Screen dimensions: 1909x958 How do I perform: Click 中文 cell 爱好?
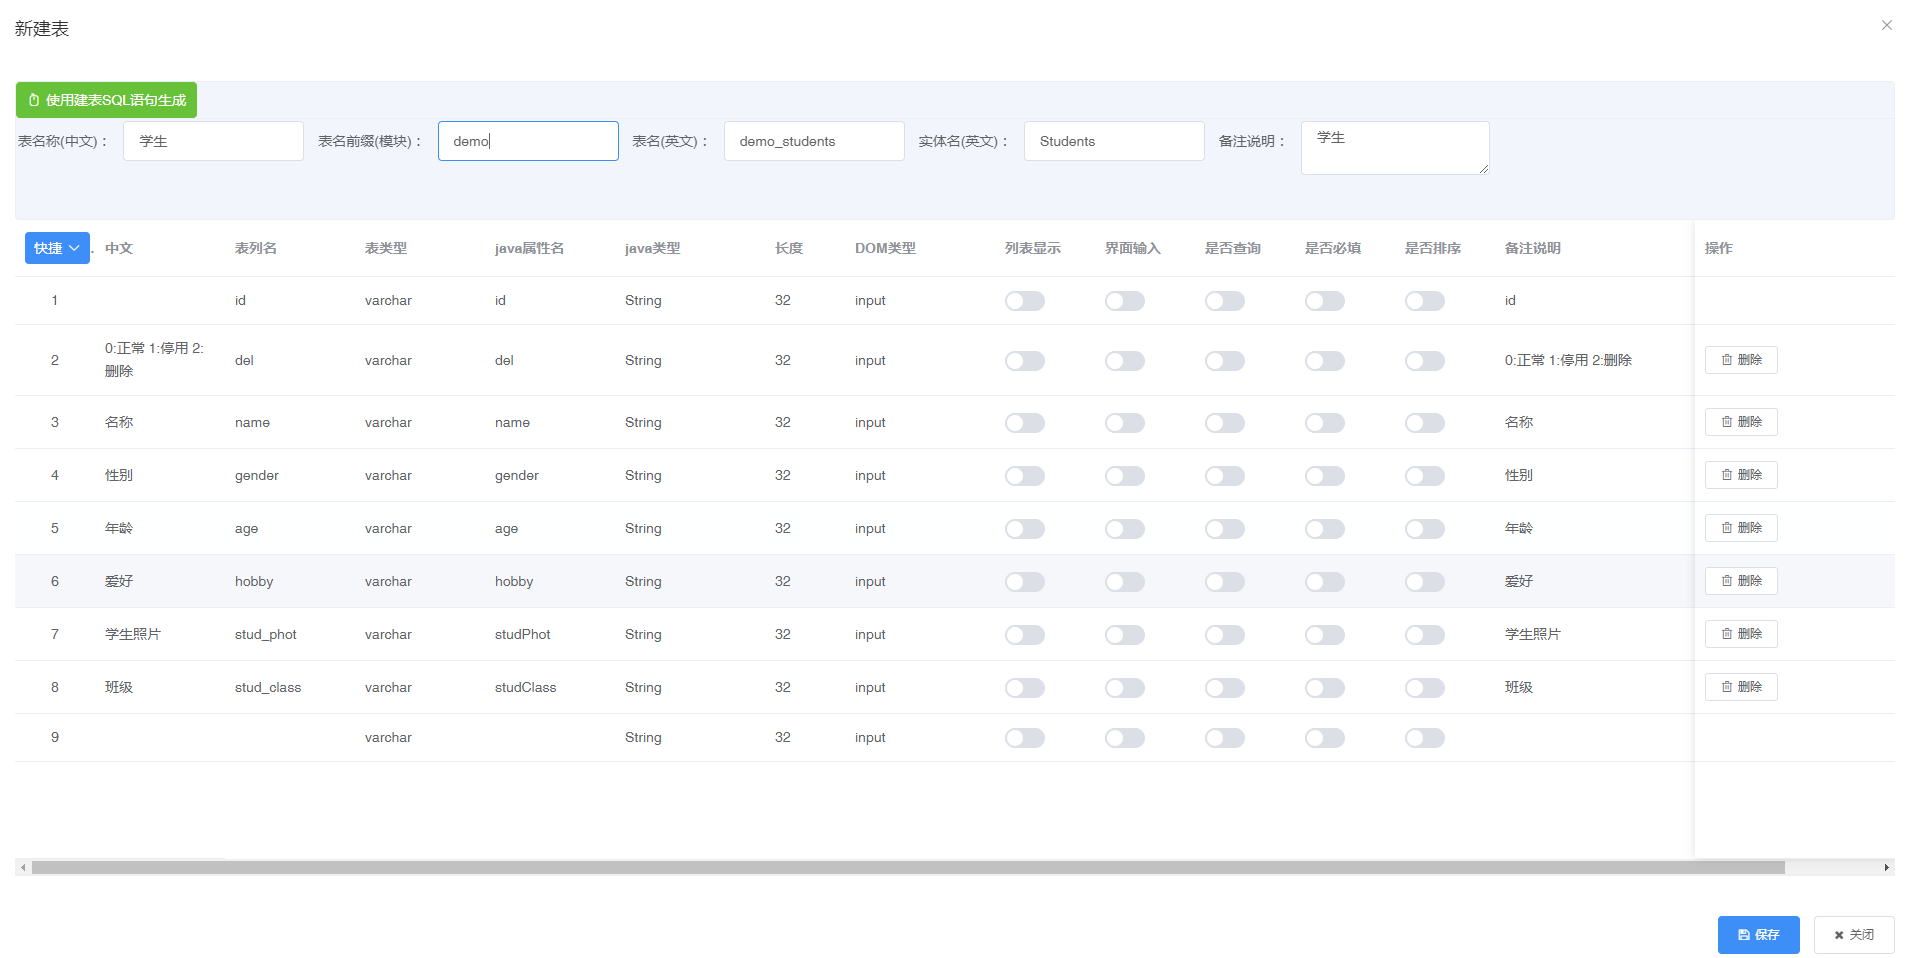[x=119, y=581]
